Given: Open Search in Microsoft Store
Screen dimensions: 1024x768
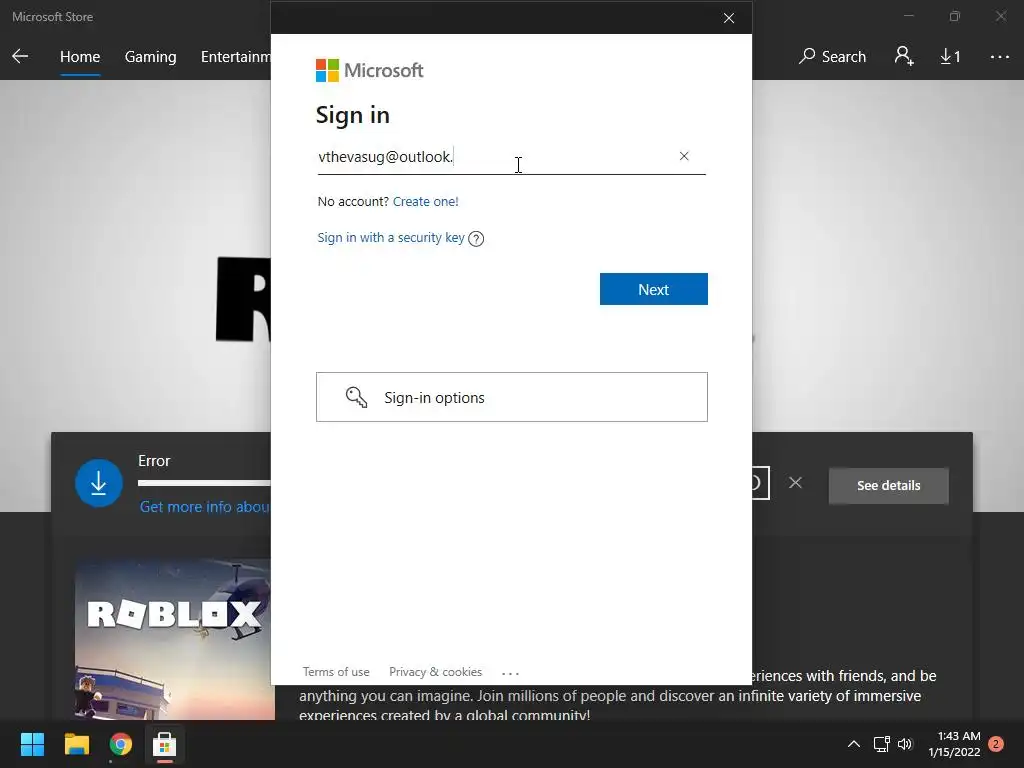Looking at the screenshot, I should click(x=833, y=57).
